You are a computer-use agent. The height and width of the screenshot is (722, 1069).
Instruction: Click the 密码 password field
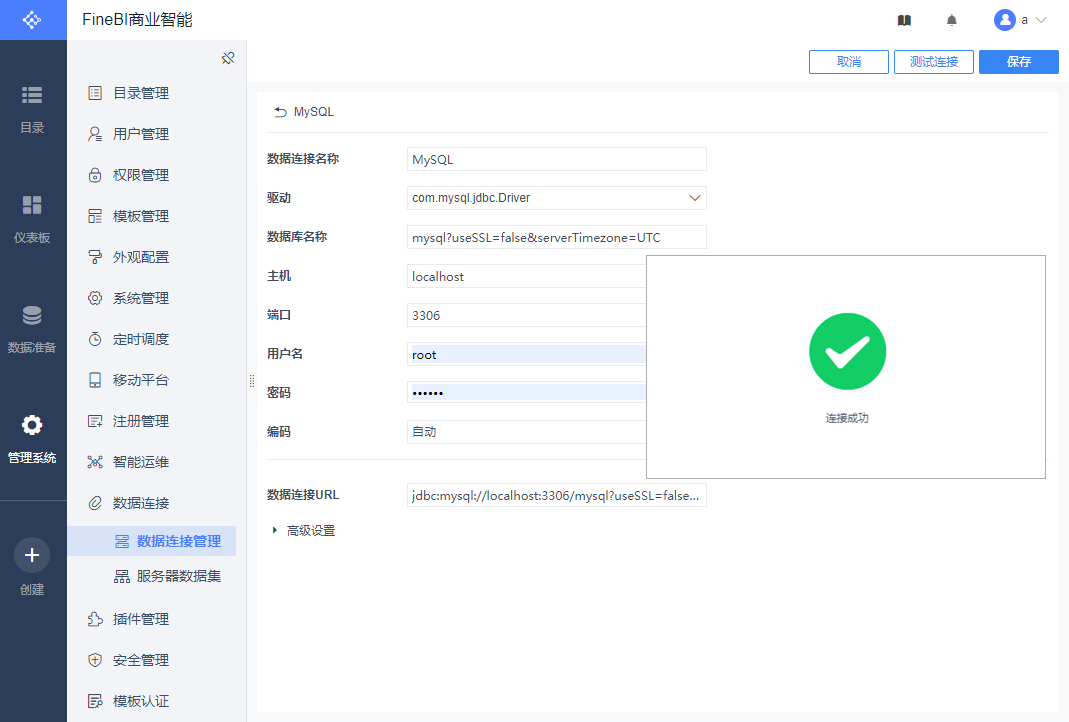[x=526, y=393]
